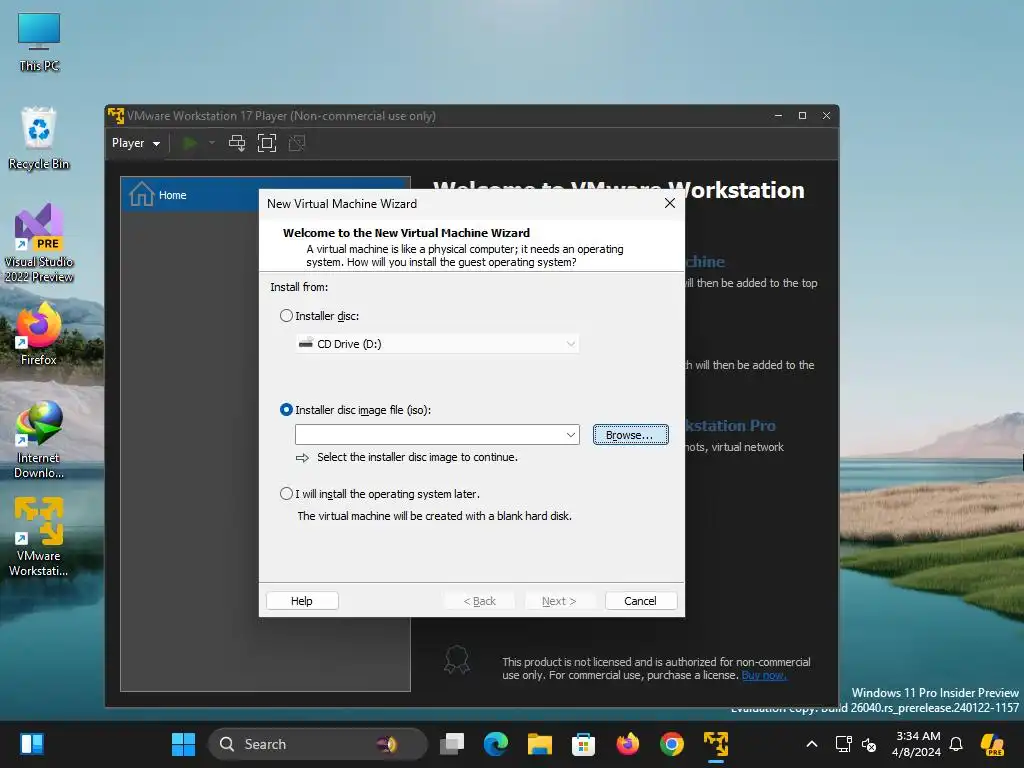Click the VMware window title bar logo
The width and height of the screenshot is (1024, 768).
point(116,116)
